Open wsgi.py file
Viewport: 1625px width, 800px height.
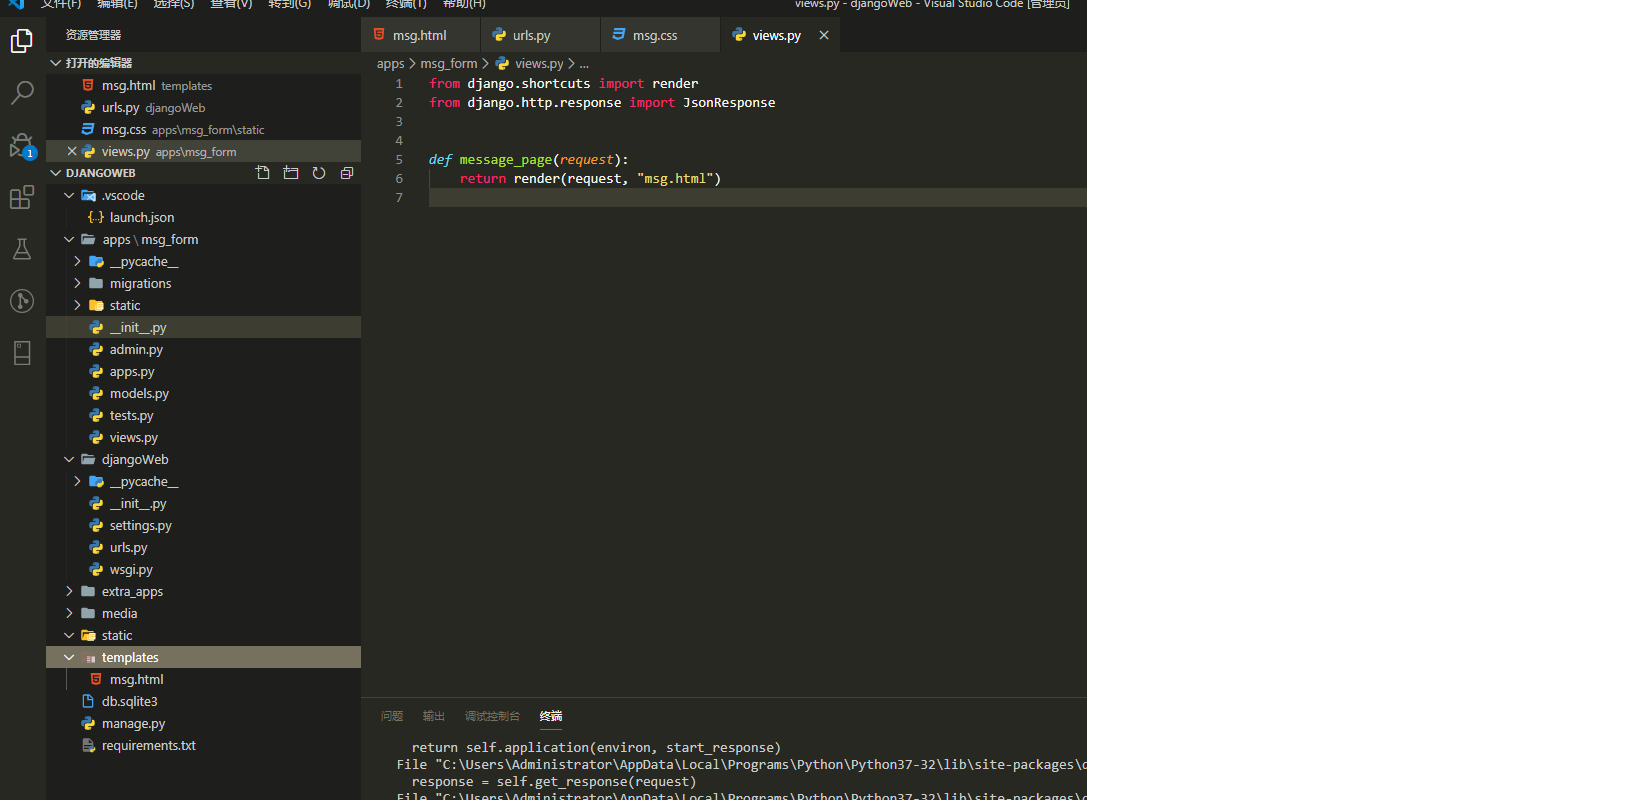click(203, 569)
